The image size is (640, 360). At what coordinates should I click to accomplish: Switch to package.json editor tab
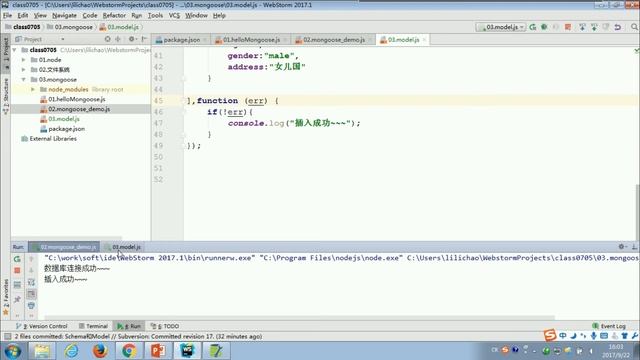tap(181, 40)
